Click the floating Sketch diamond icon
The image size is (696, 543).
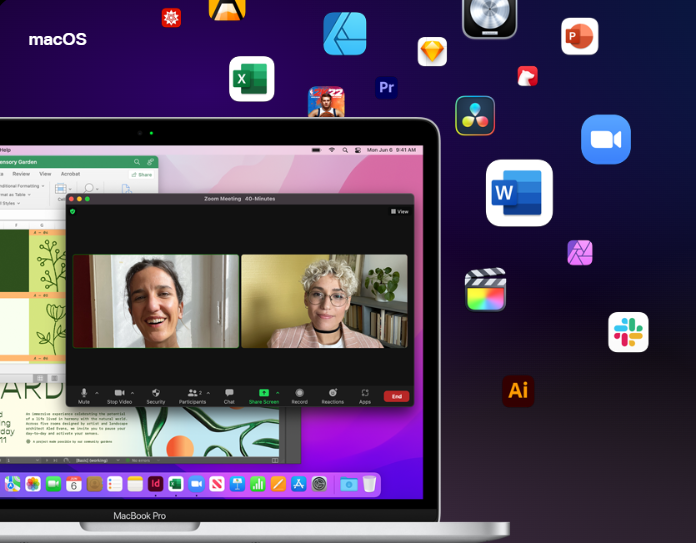point(432,52)
